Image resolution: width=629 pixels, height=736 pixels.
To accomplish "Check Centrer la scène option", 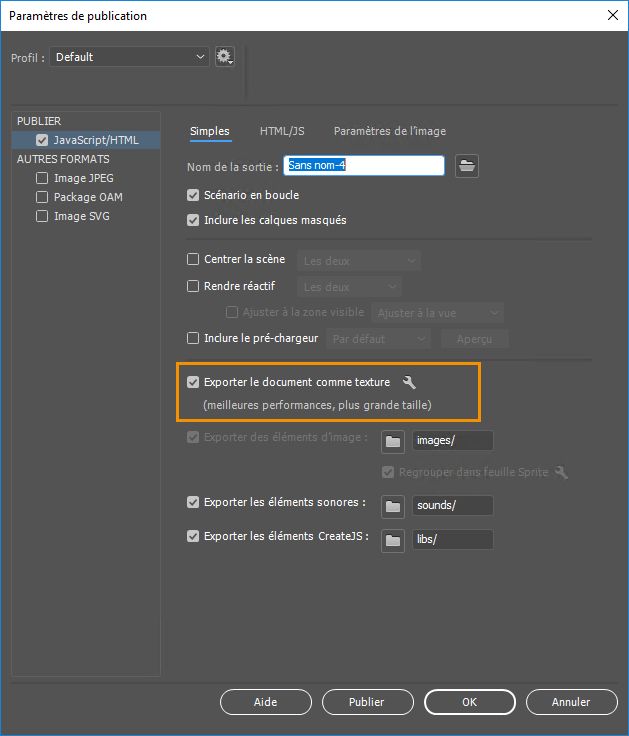I will tap(193, 259).
